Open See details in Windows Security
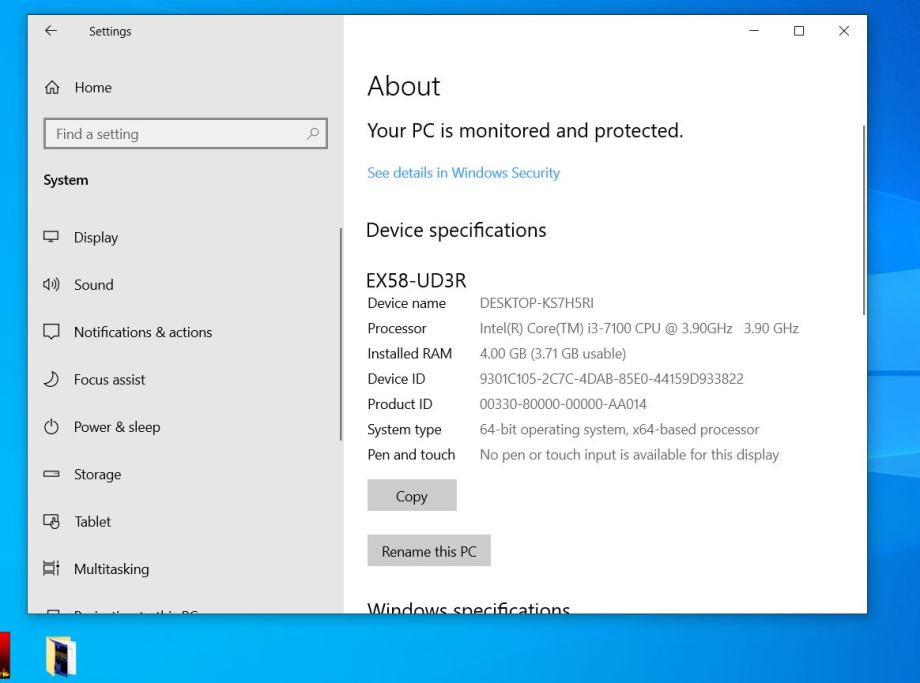920x683 pixels. coord(463,173)
